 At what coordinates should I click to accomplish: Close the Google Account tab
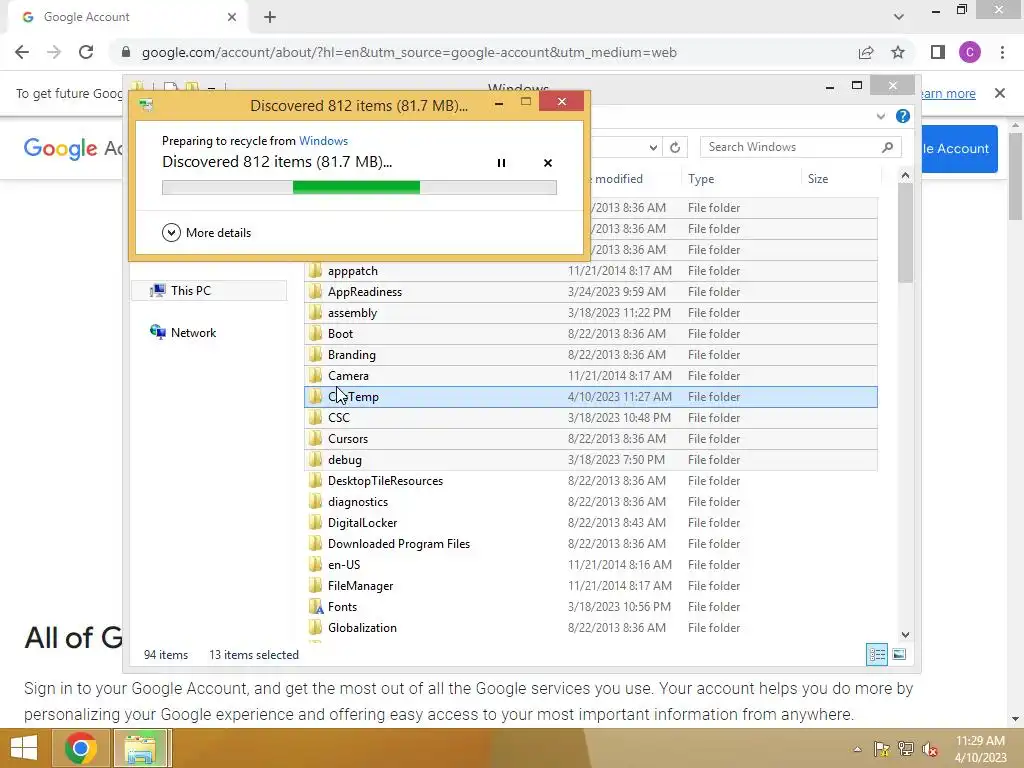pos(232,17)
